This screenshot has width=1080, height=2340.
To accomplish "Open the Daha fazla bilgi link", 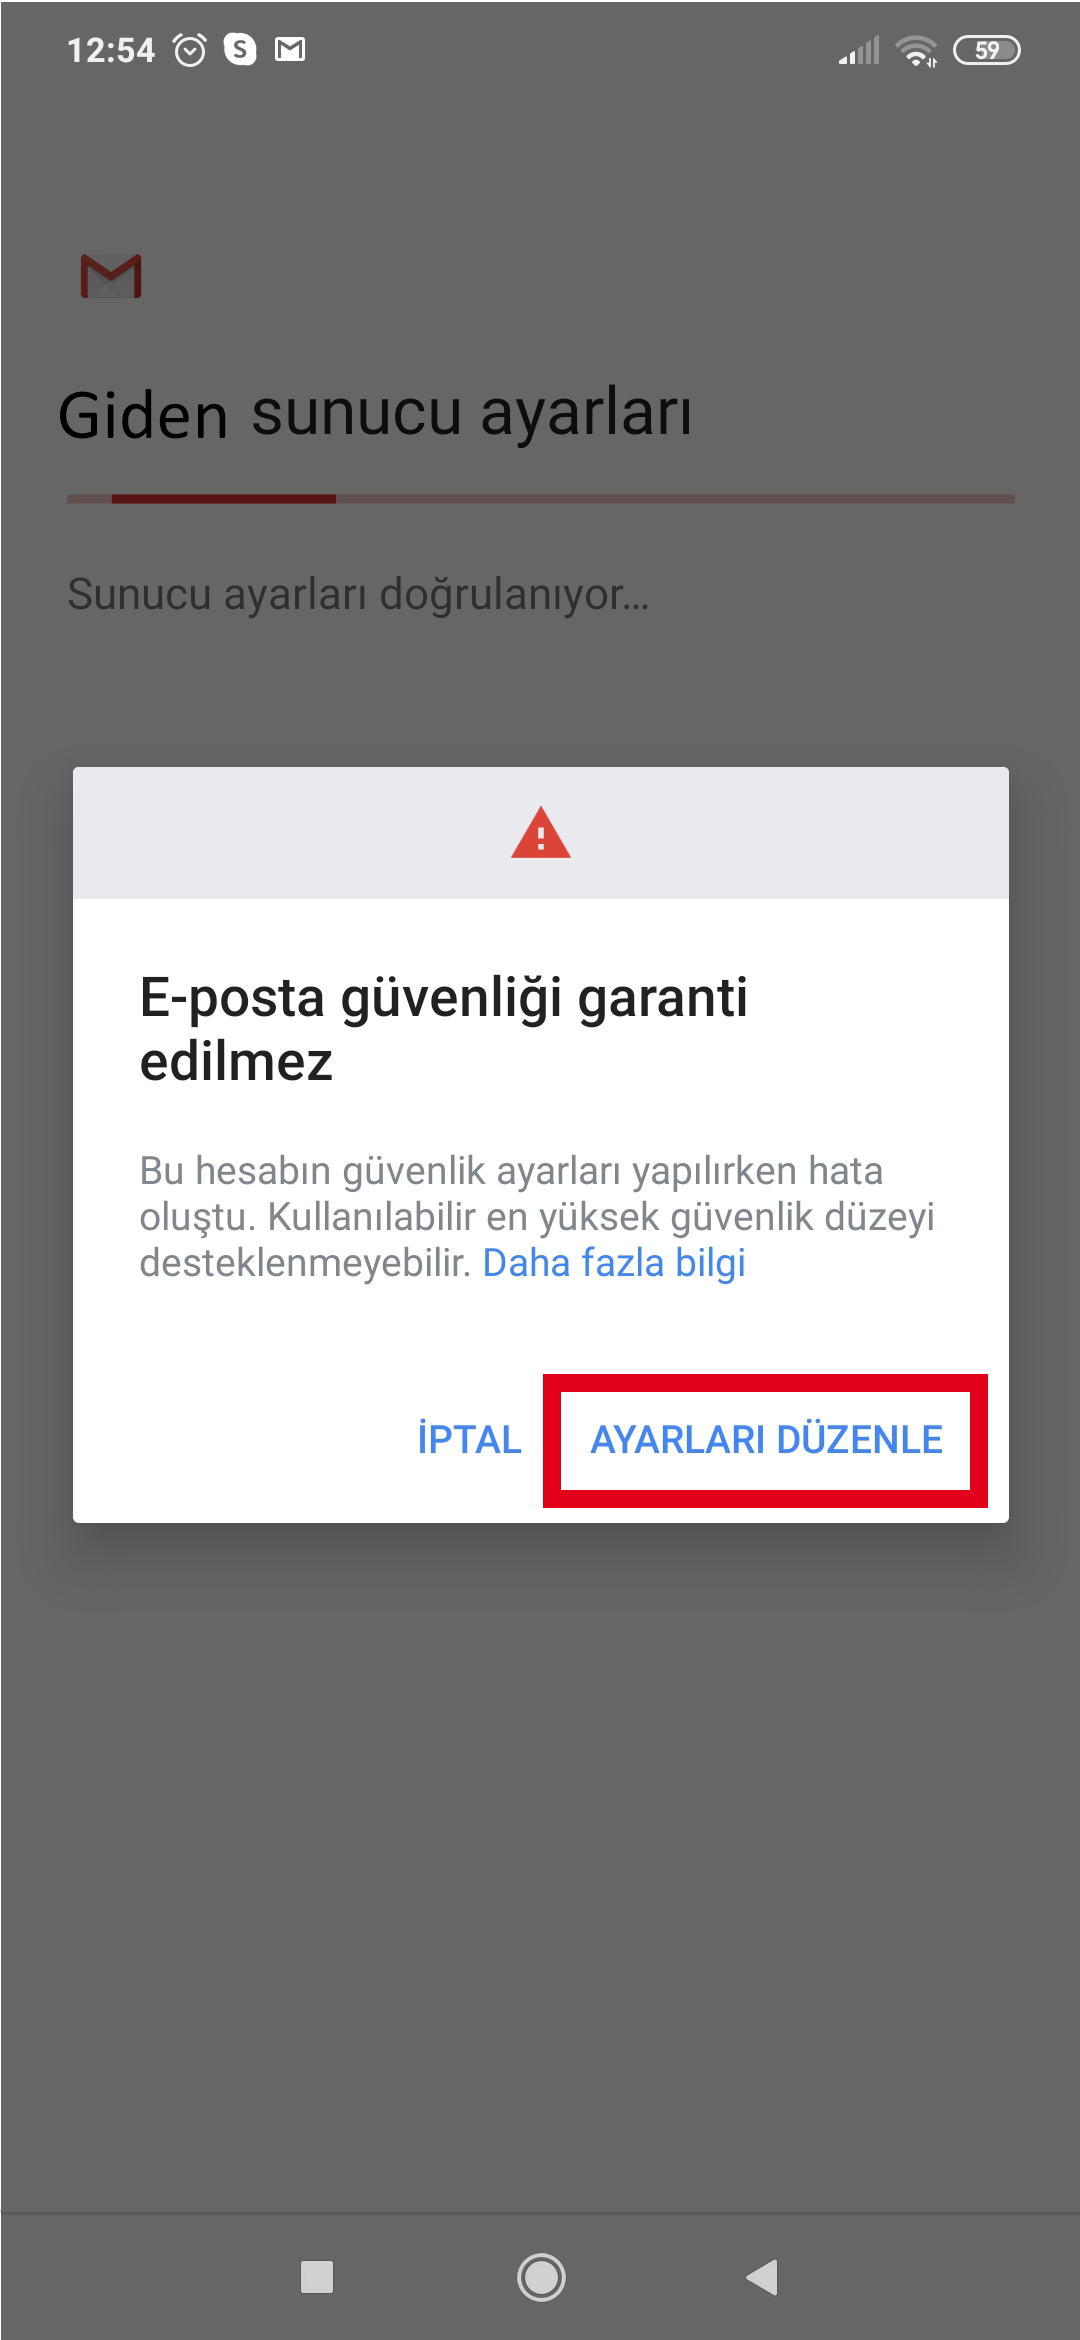I will pyautogui.click(x=614, y=1263).
